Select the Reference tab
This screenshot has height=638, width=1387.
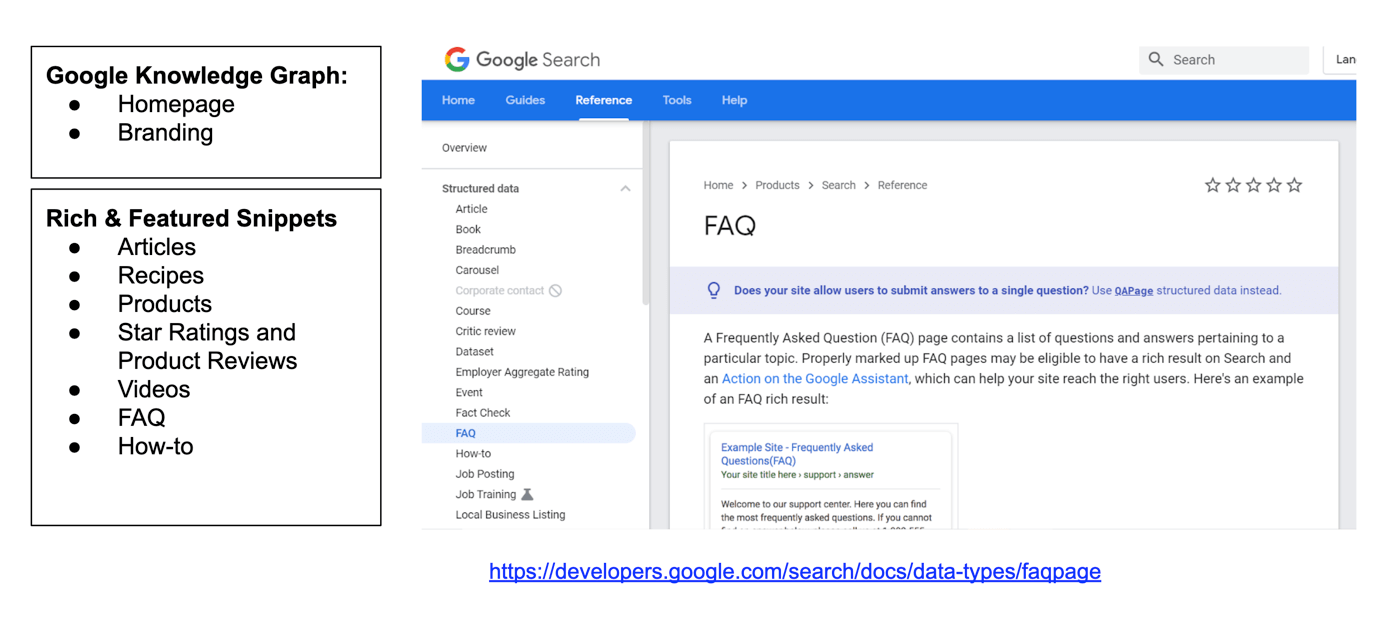[x=603, y=100]
